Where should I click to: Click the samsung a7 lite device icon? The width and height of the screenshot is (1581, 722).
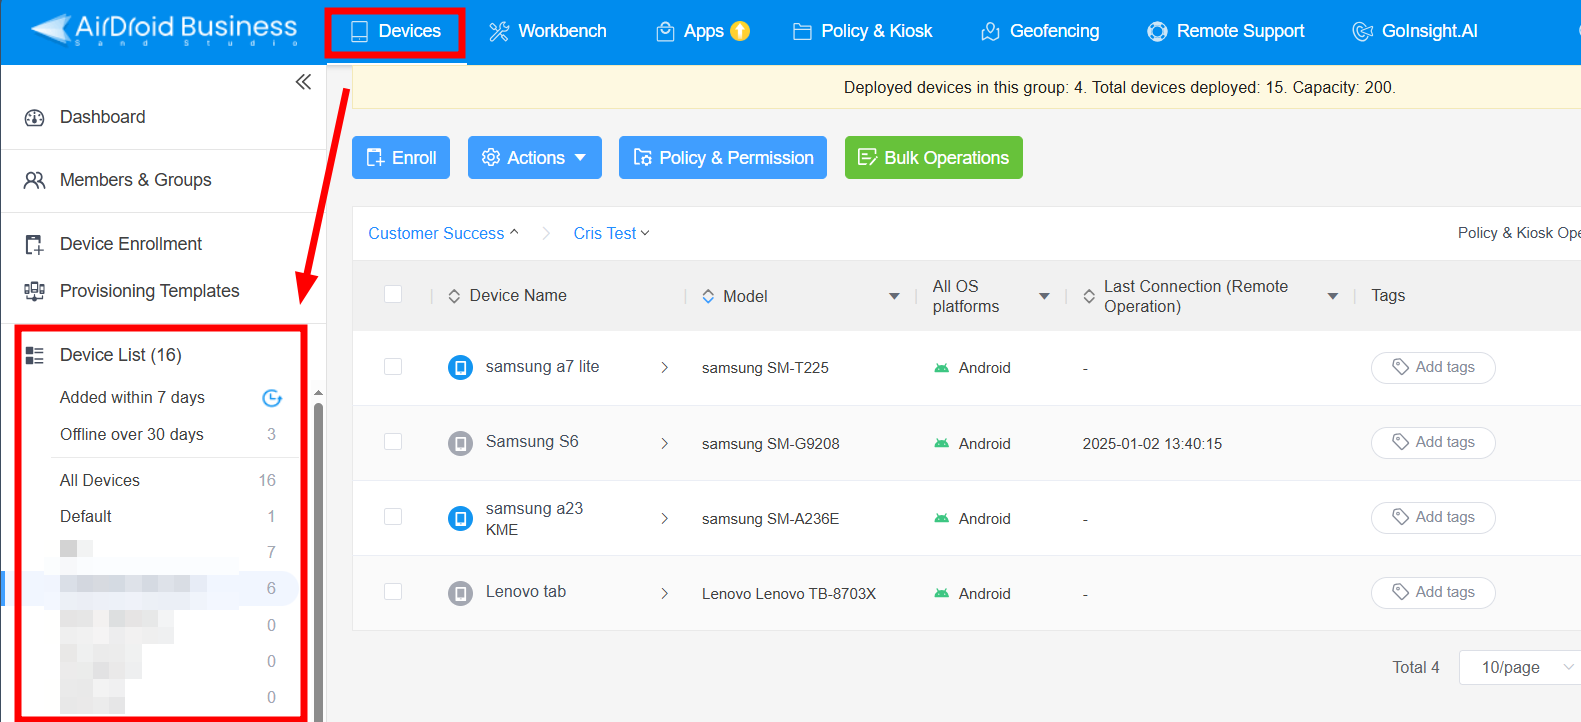pyautogui.click(x=460, y=367)
